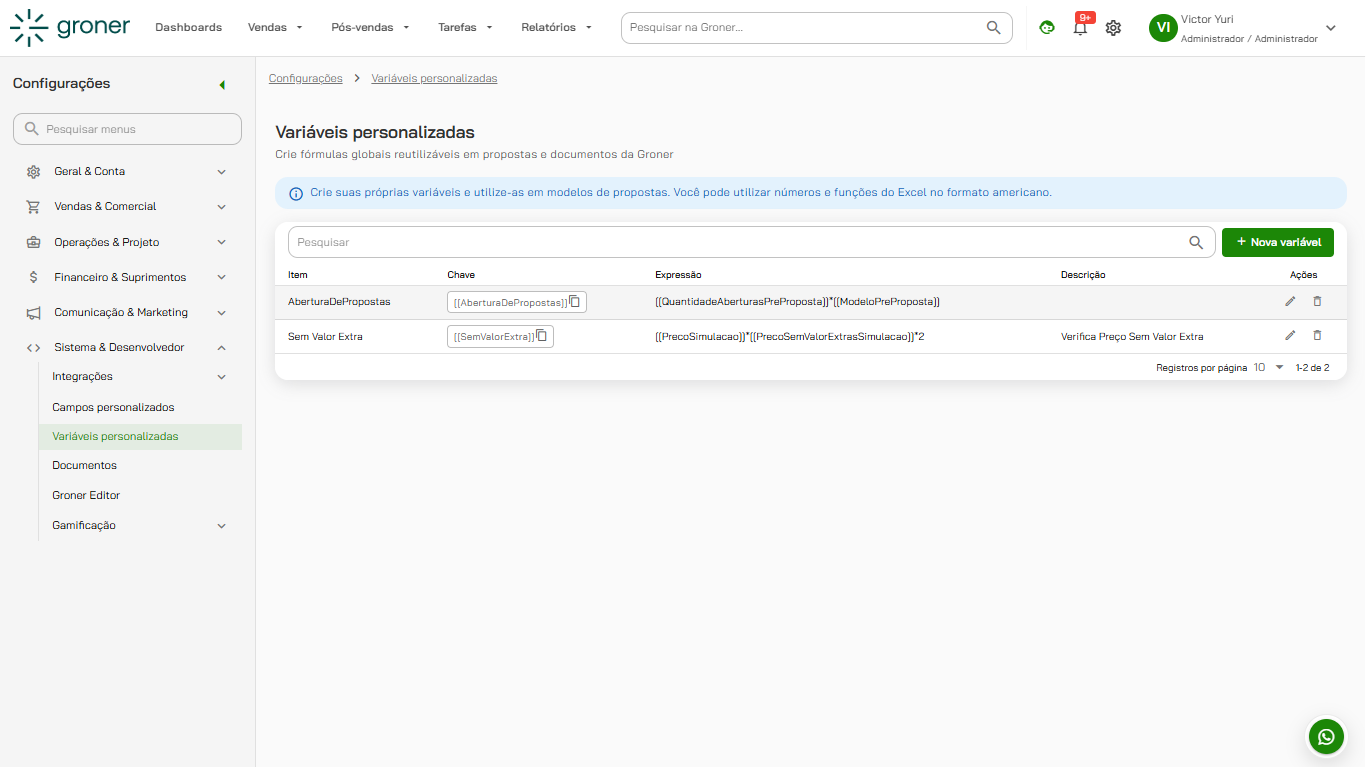
Task: Click the Nova variável button
Action: click(1278, 242)
